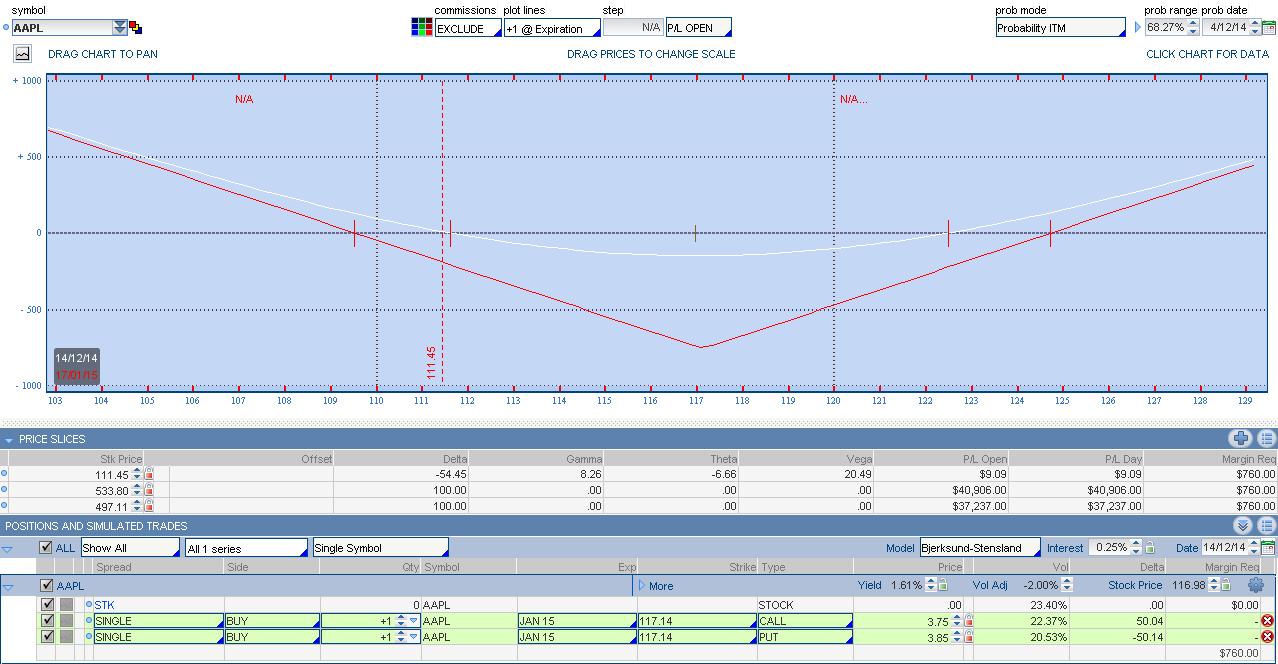Click the red-yellow-blue symbol link icon
1278x664 pixels.
[136, 28]
